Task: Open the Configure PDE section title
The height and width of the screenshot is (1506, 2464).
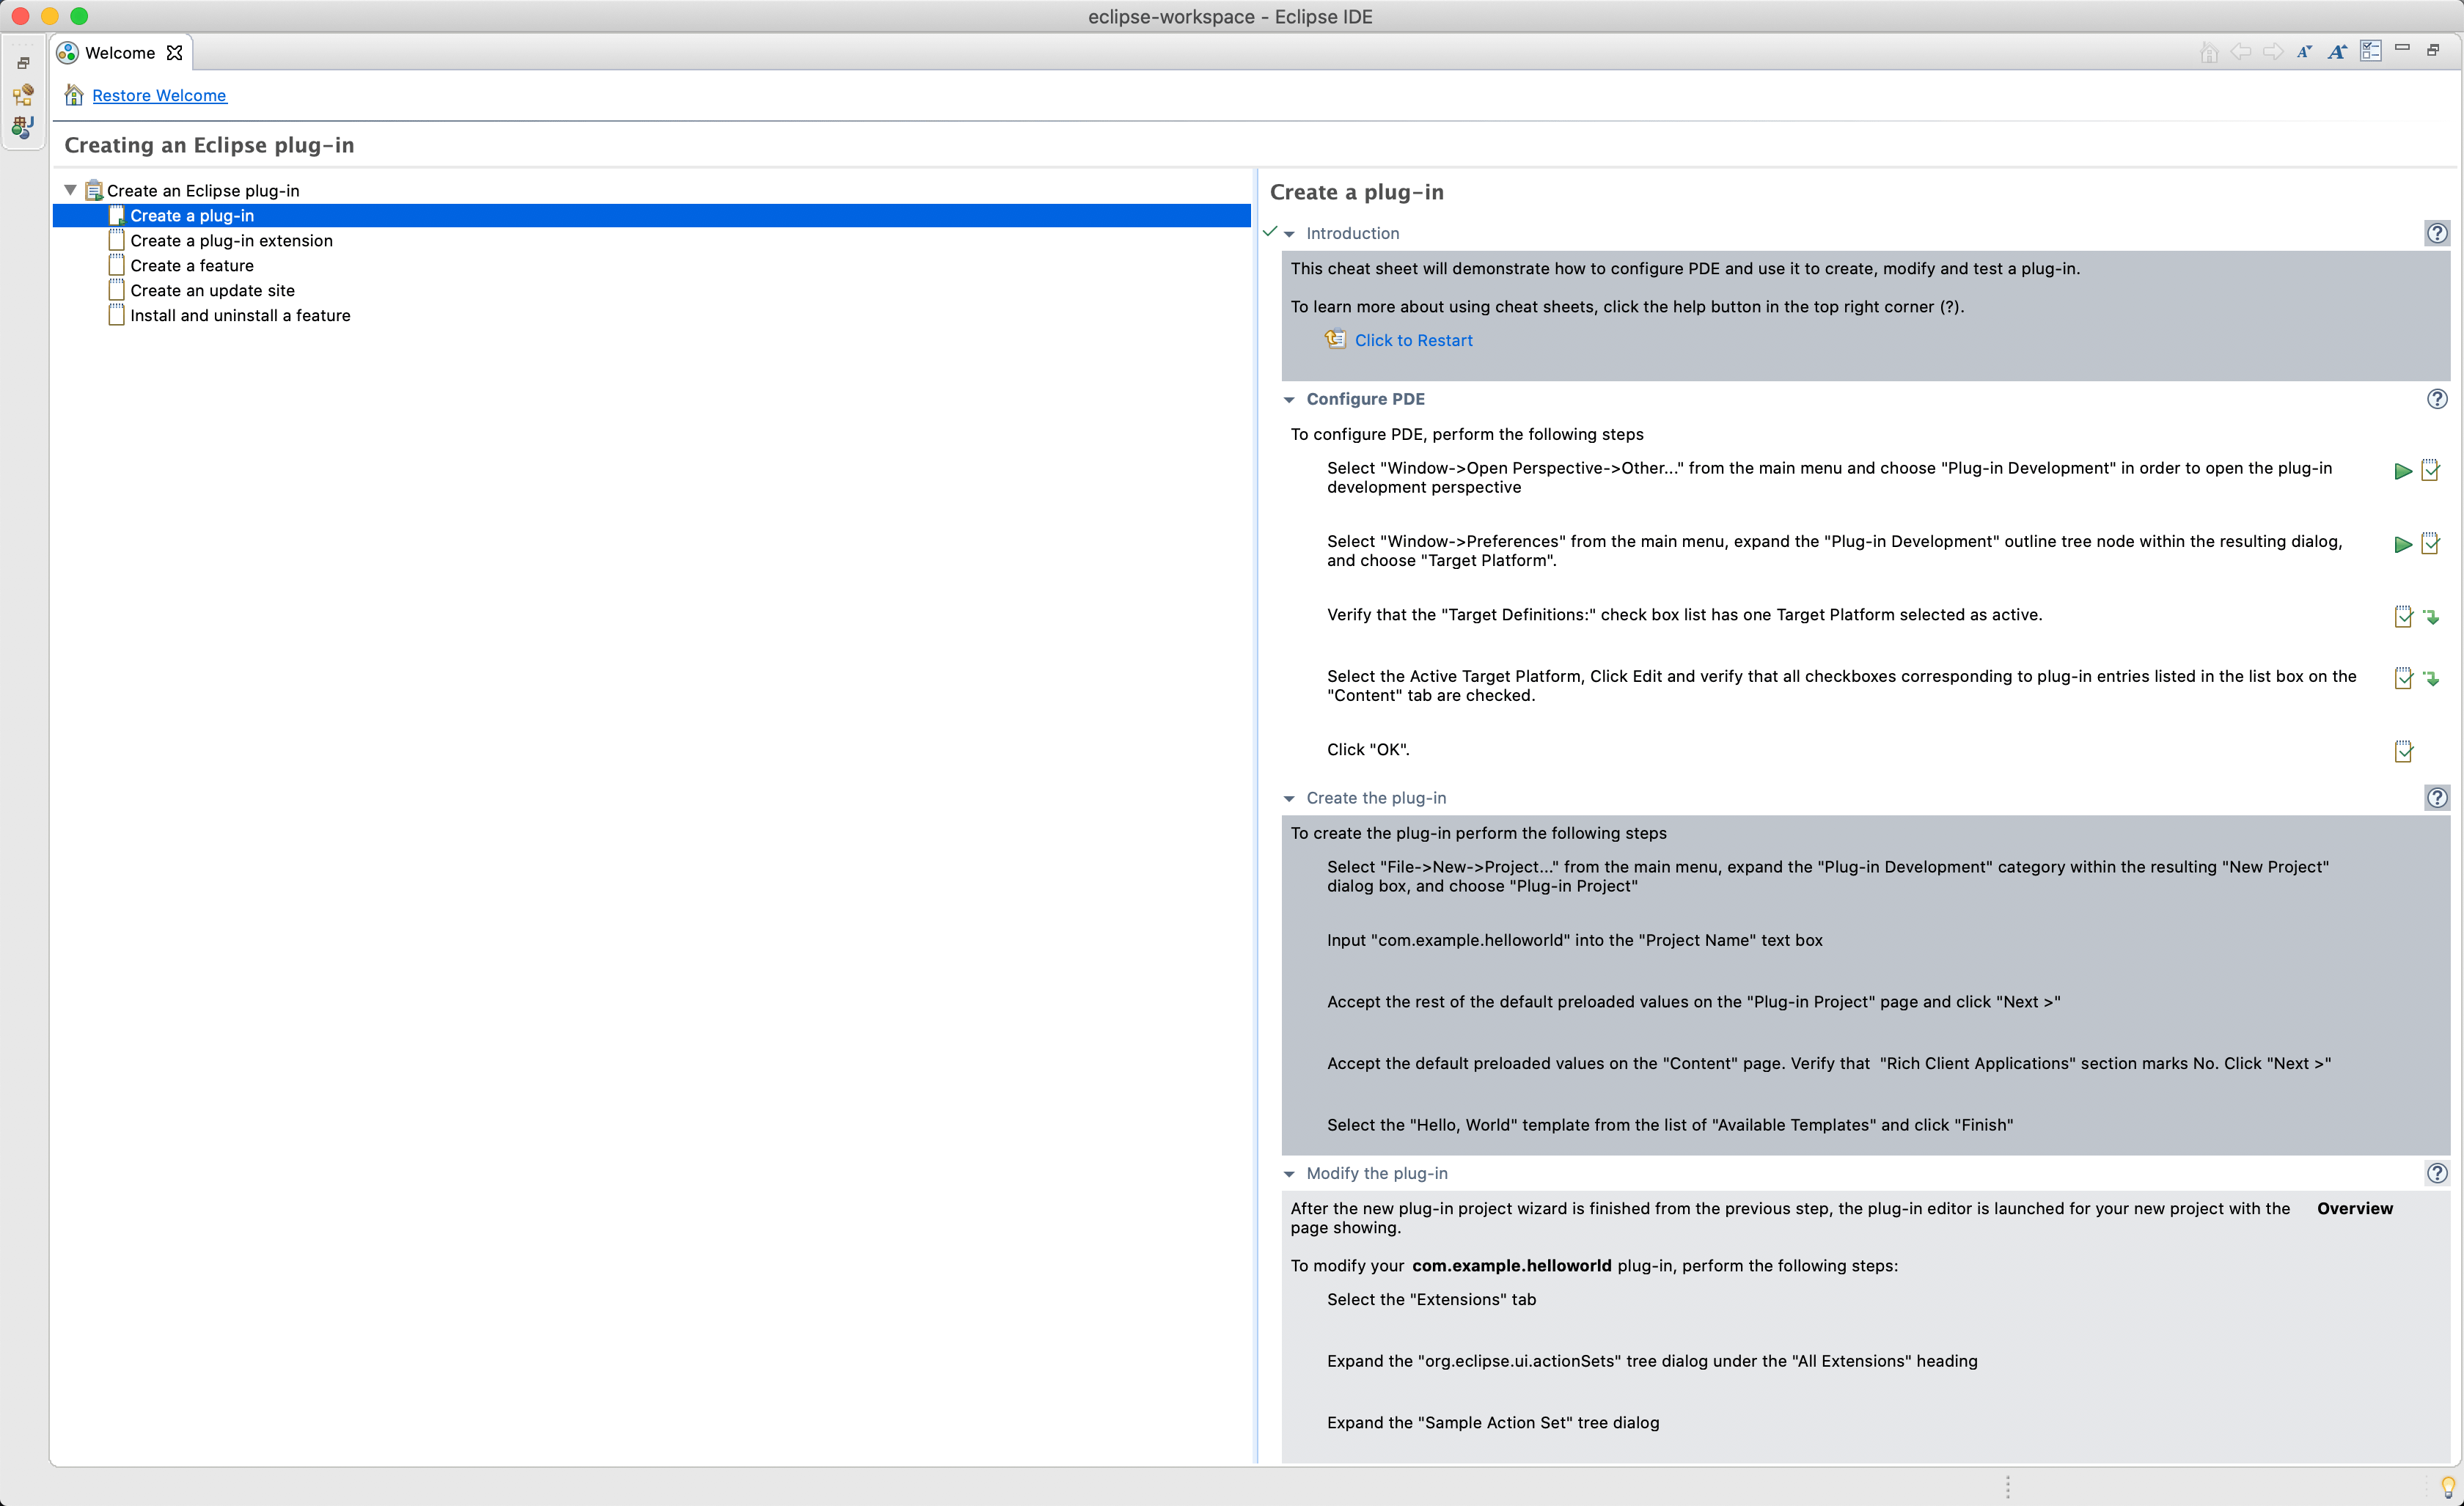Action: (x=1365, y=399)
